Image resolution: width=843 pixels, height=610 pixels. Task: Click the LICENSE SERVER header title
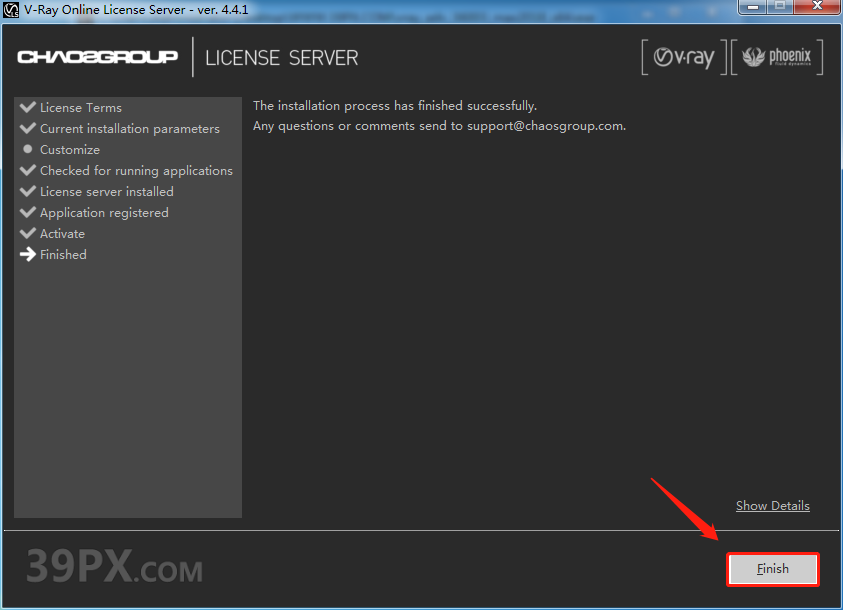click(x=281, y=58)
